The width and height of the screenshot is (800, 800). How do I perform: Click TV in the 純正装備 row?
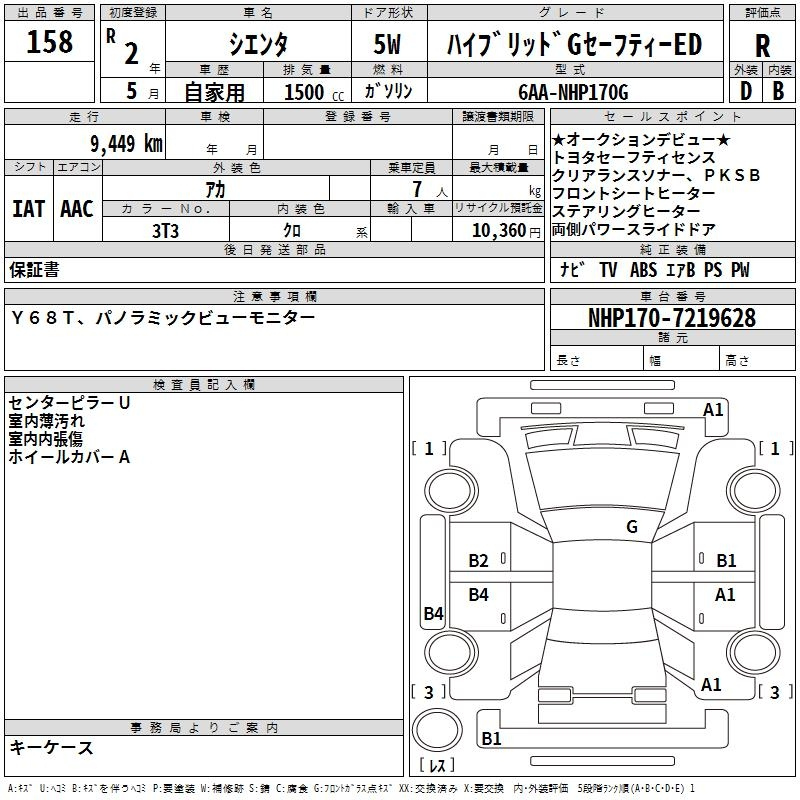608,269
